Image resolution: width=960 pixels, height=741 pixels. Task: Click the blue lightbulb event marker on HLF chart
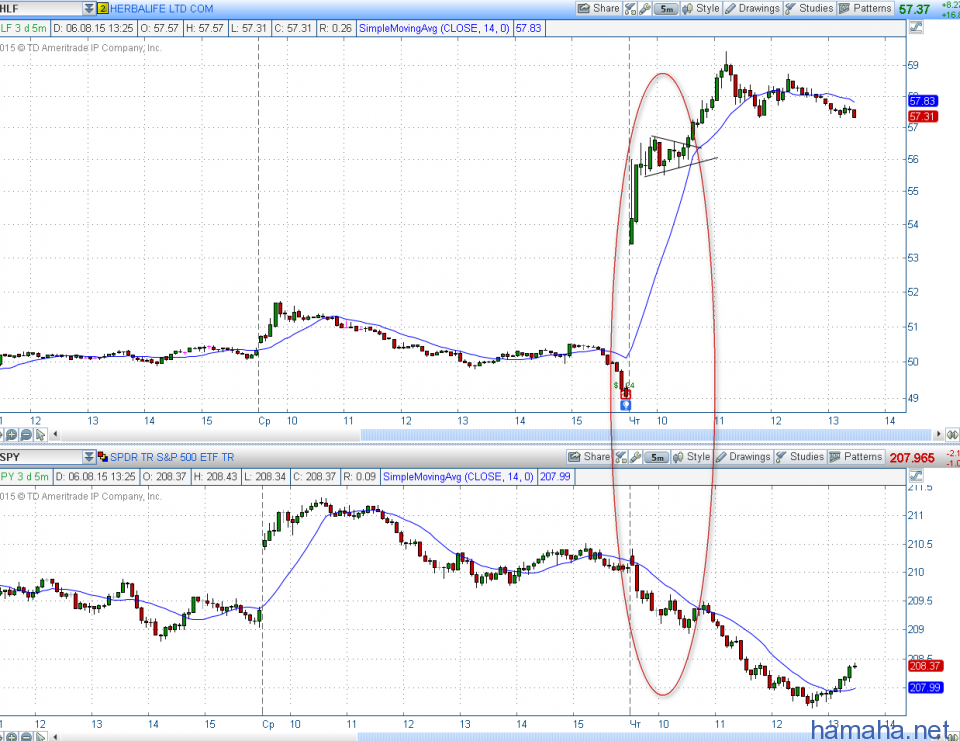coord(626,405)
